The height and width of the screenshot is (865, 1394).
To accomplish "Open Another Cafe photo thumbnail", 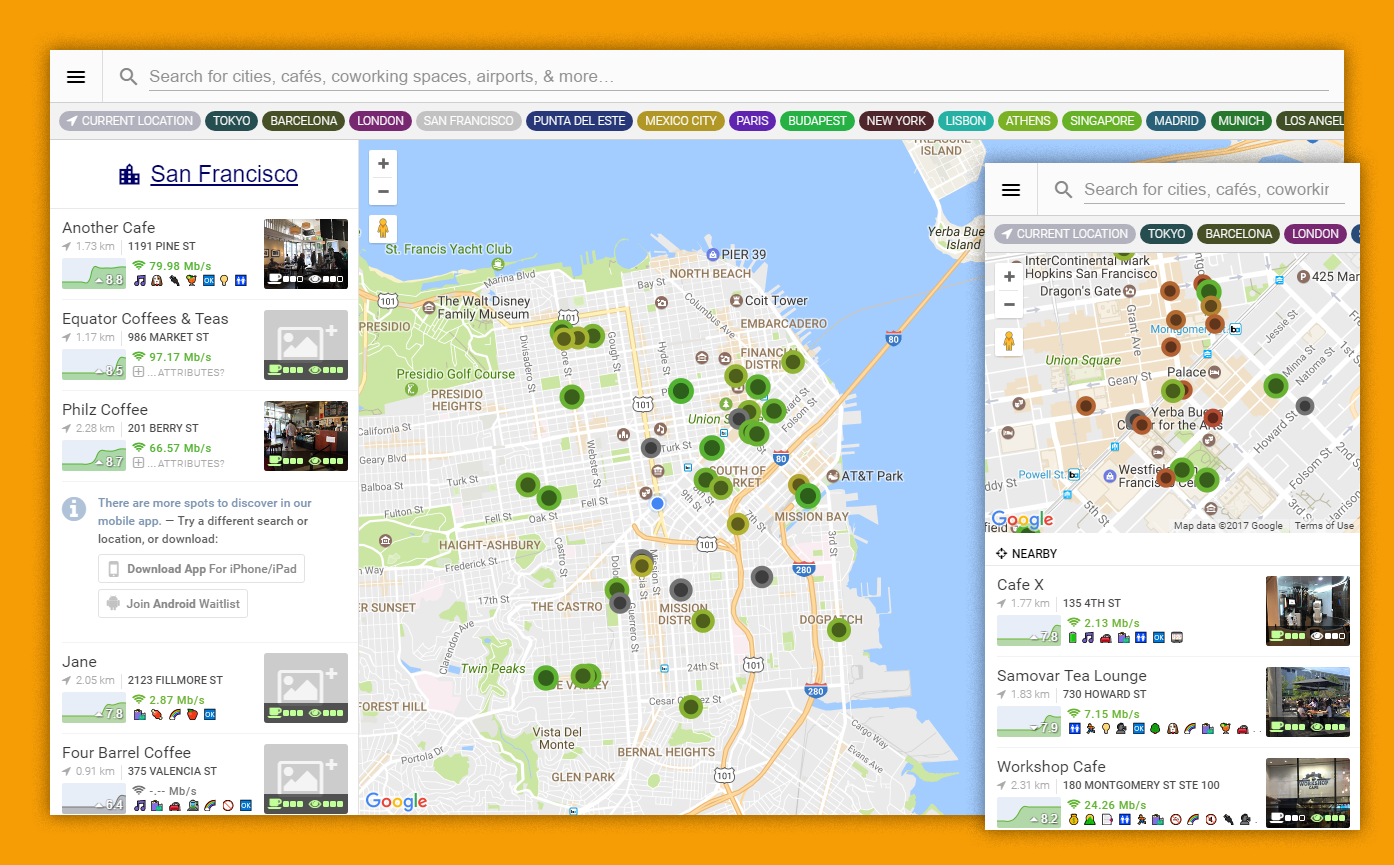I will 306,254.
